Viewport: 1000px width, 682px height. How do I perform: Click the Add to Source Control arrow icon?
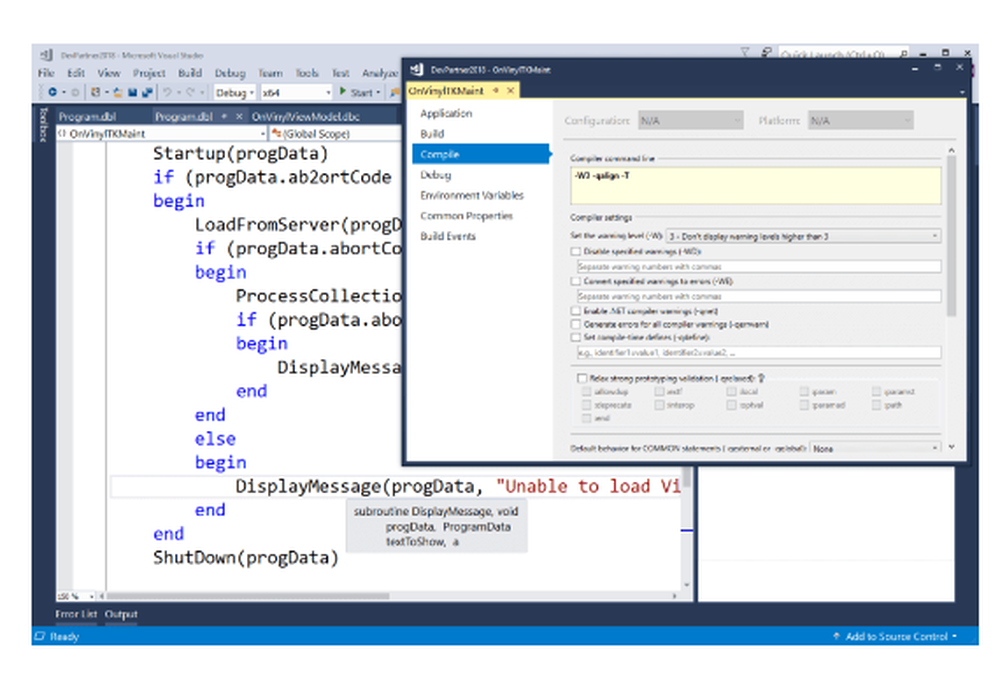[836, 636]
